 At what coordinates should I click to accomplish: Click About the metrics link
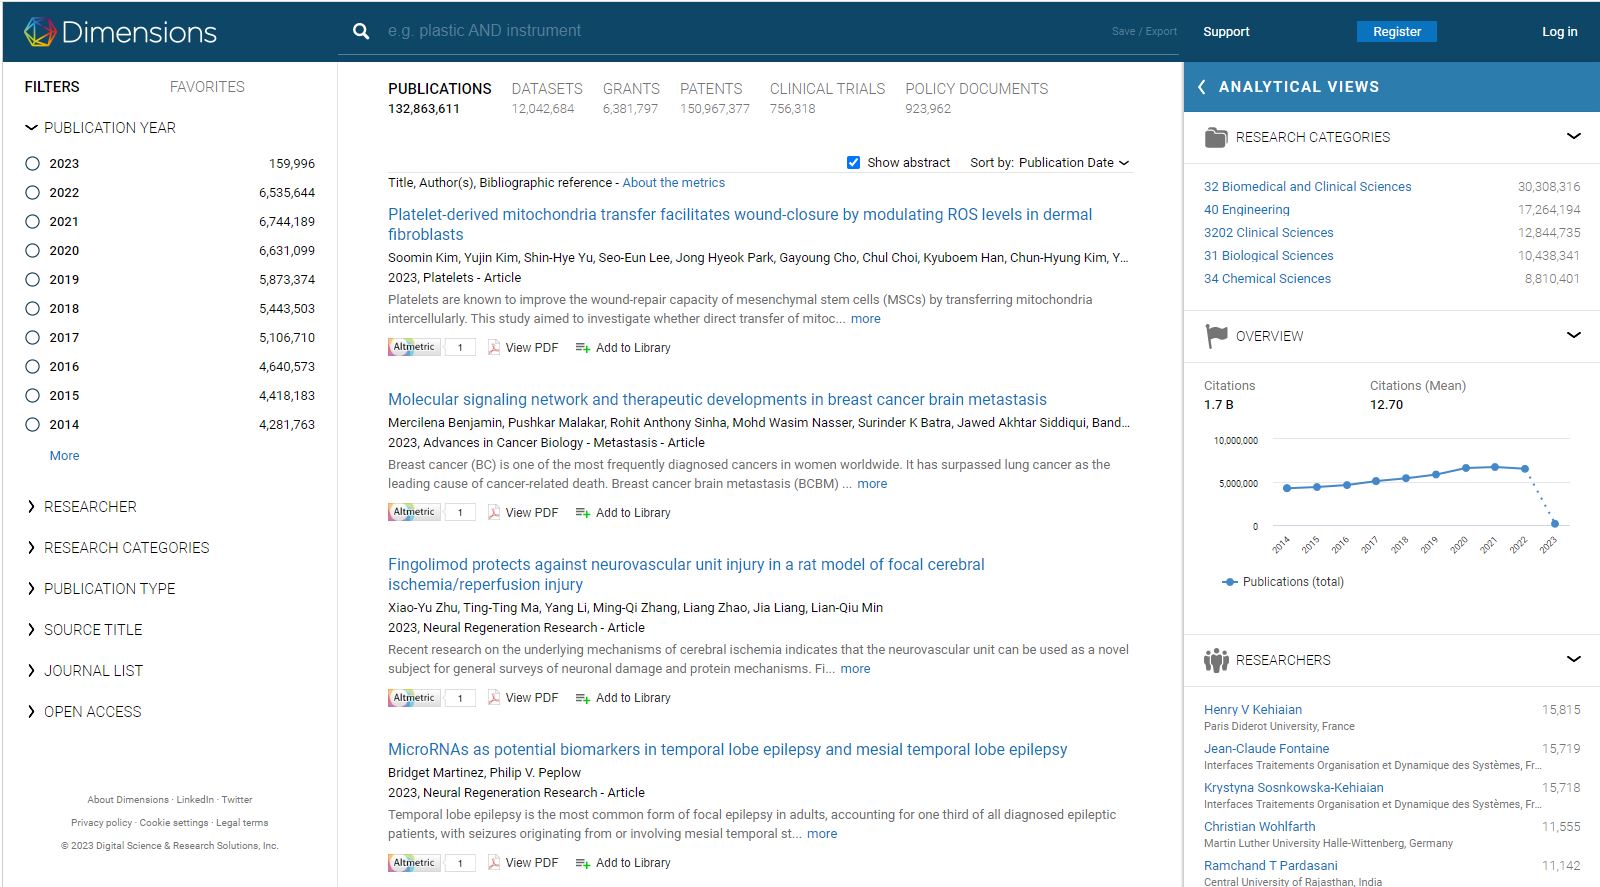[x=673, y=183]
